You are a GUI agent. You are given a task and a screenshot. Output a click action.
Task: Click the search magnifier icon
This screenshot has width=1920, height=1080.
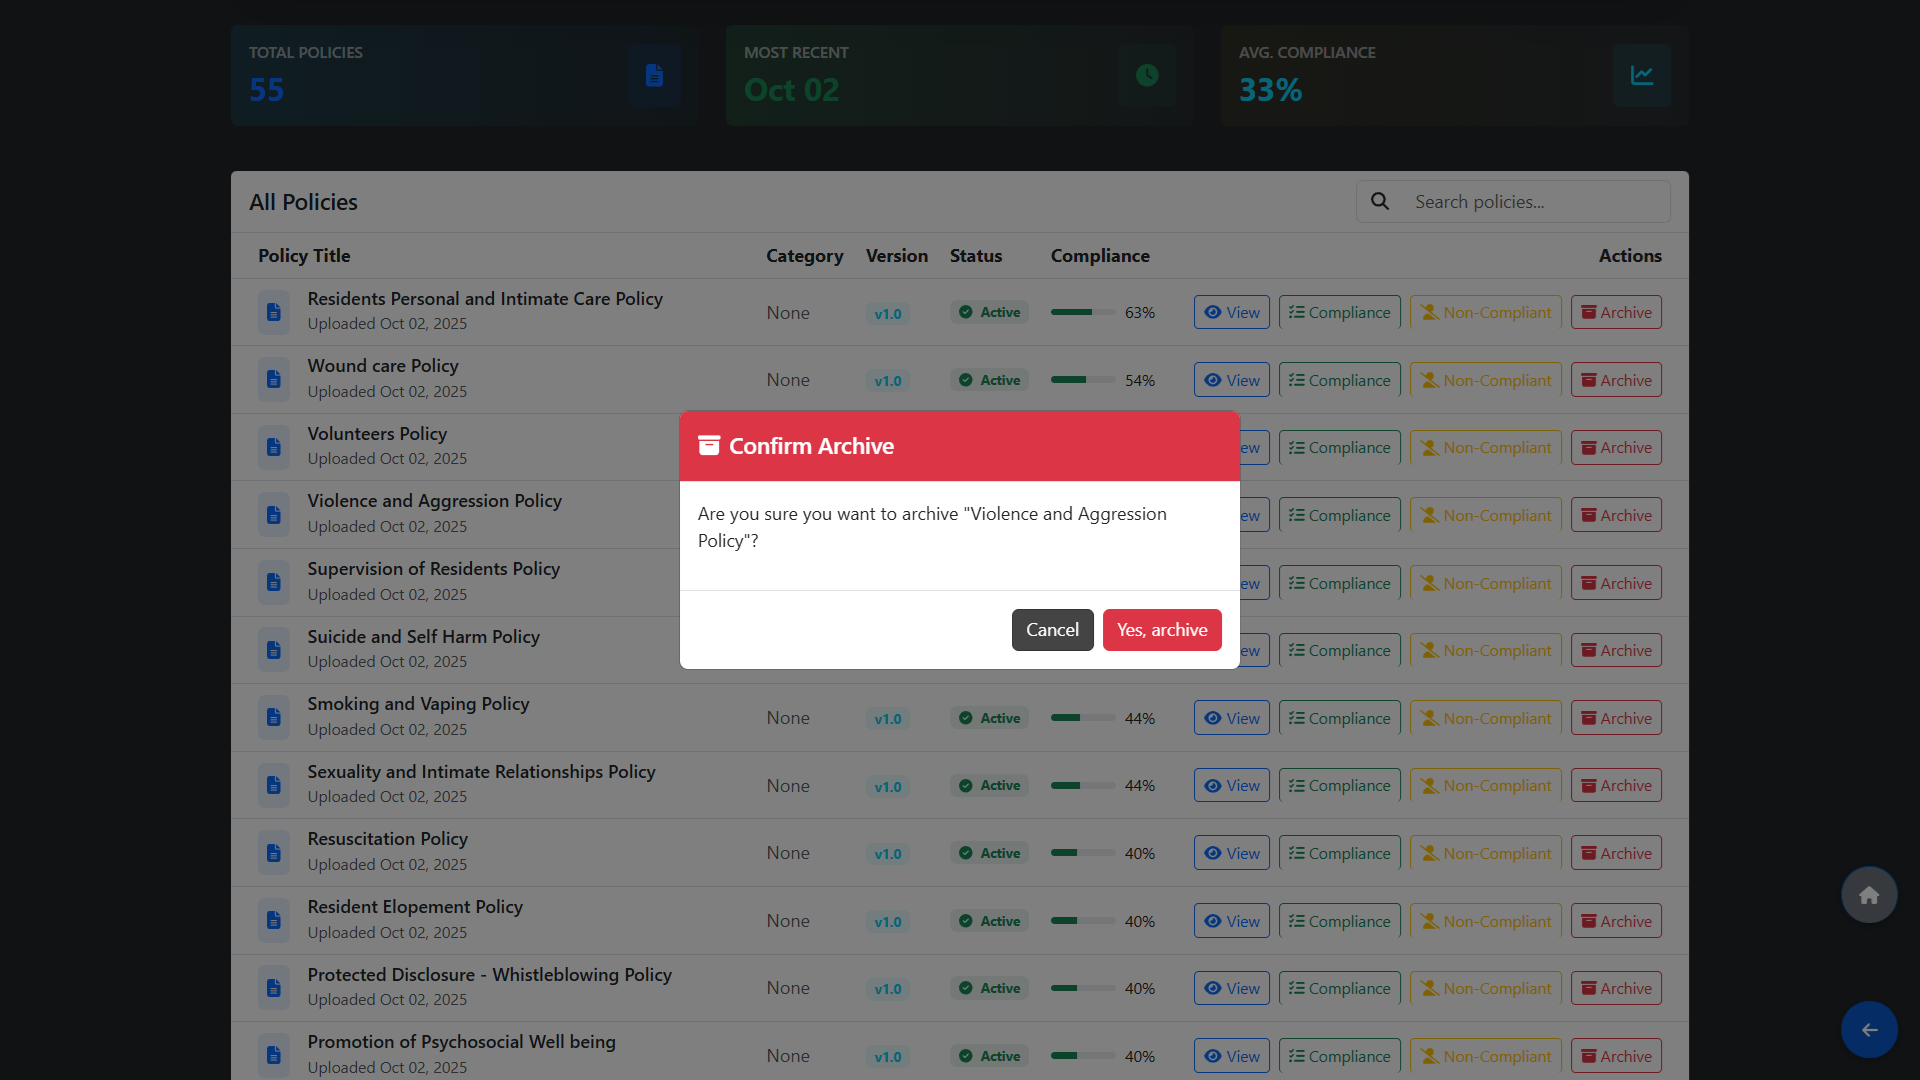(1380, 201)
